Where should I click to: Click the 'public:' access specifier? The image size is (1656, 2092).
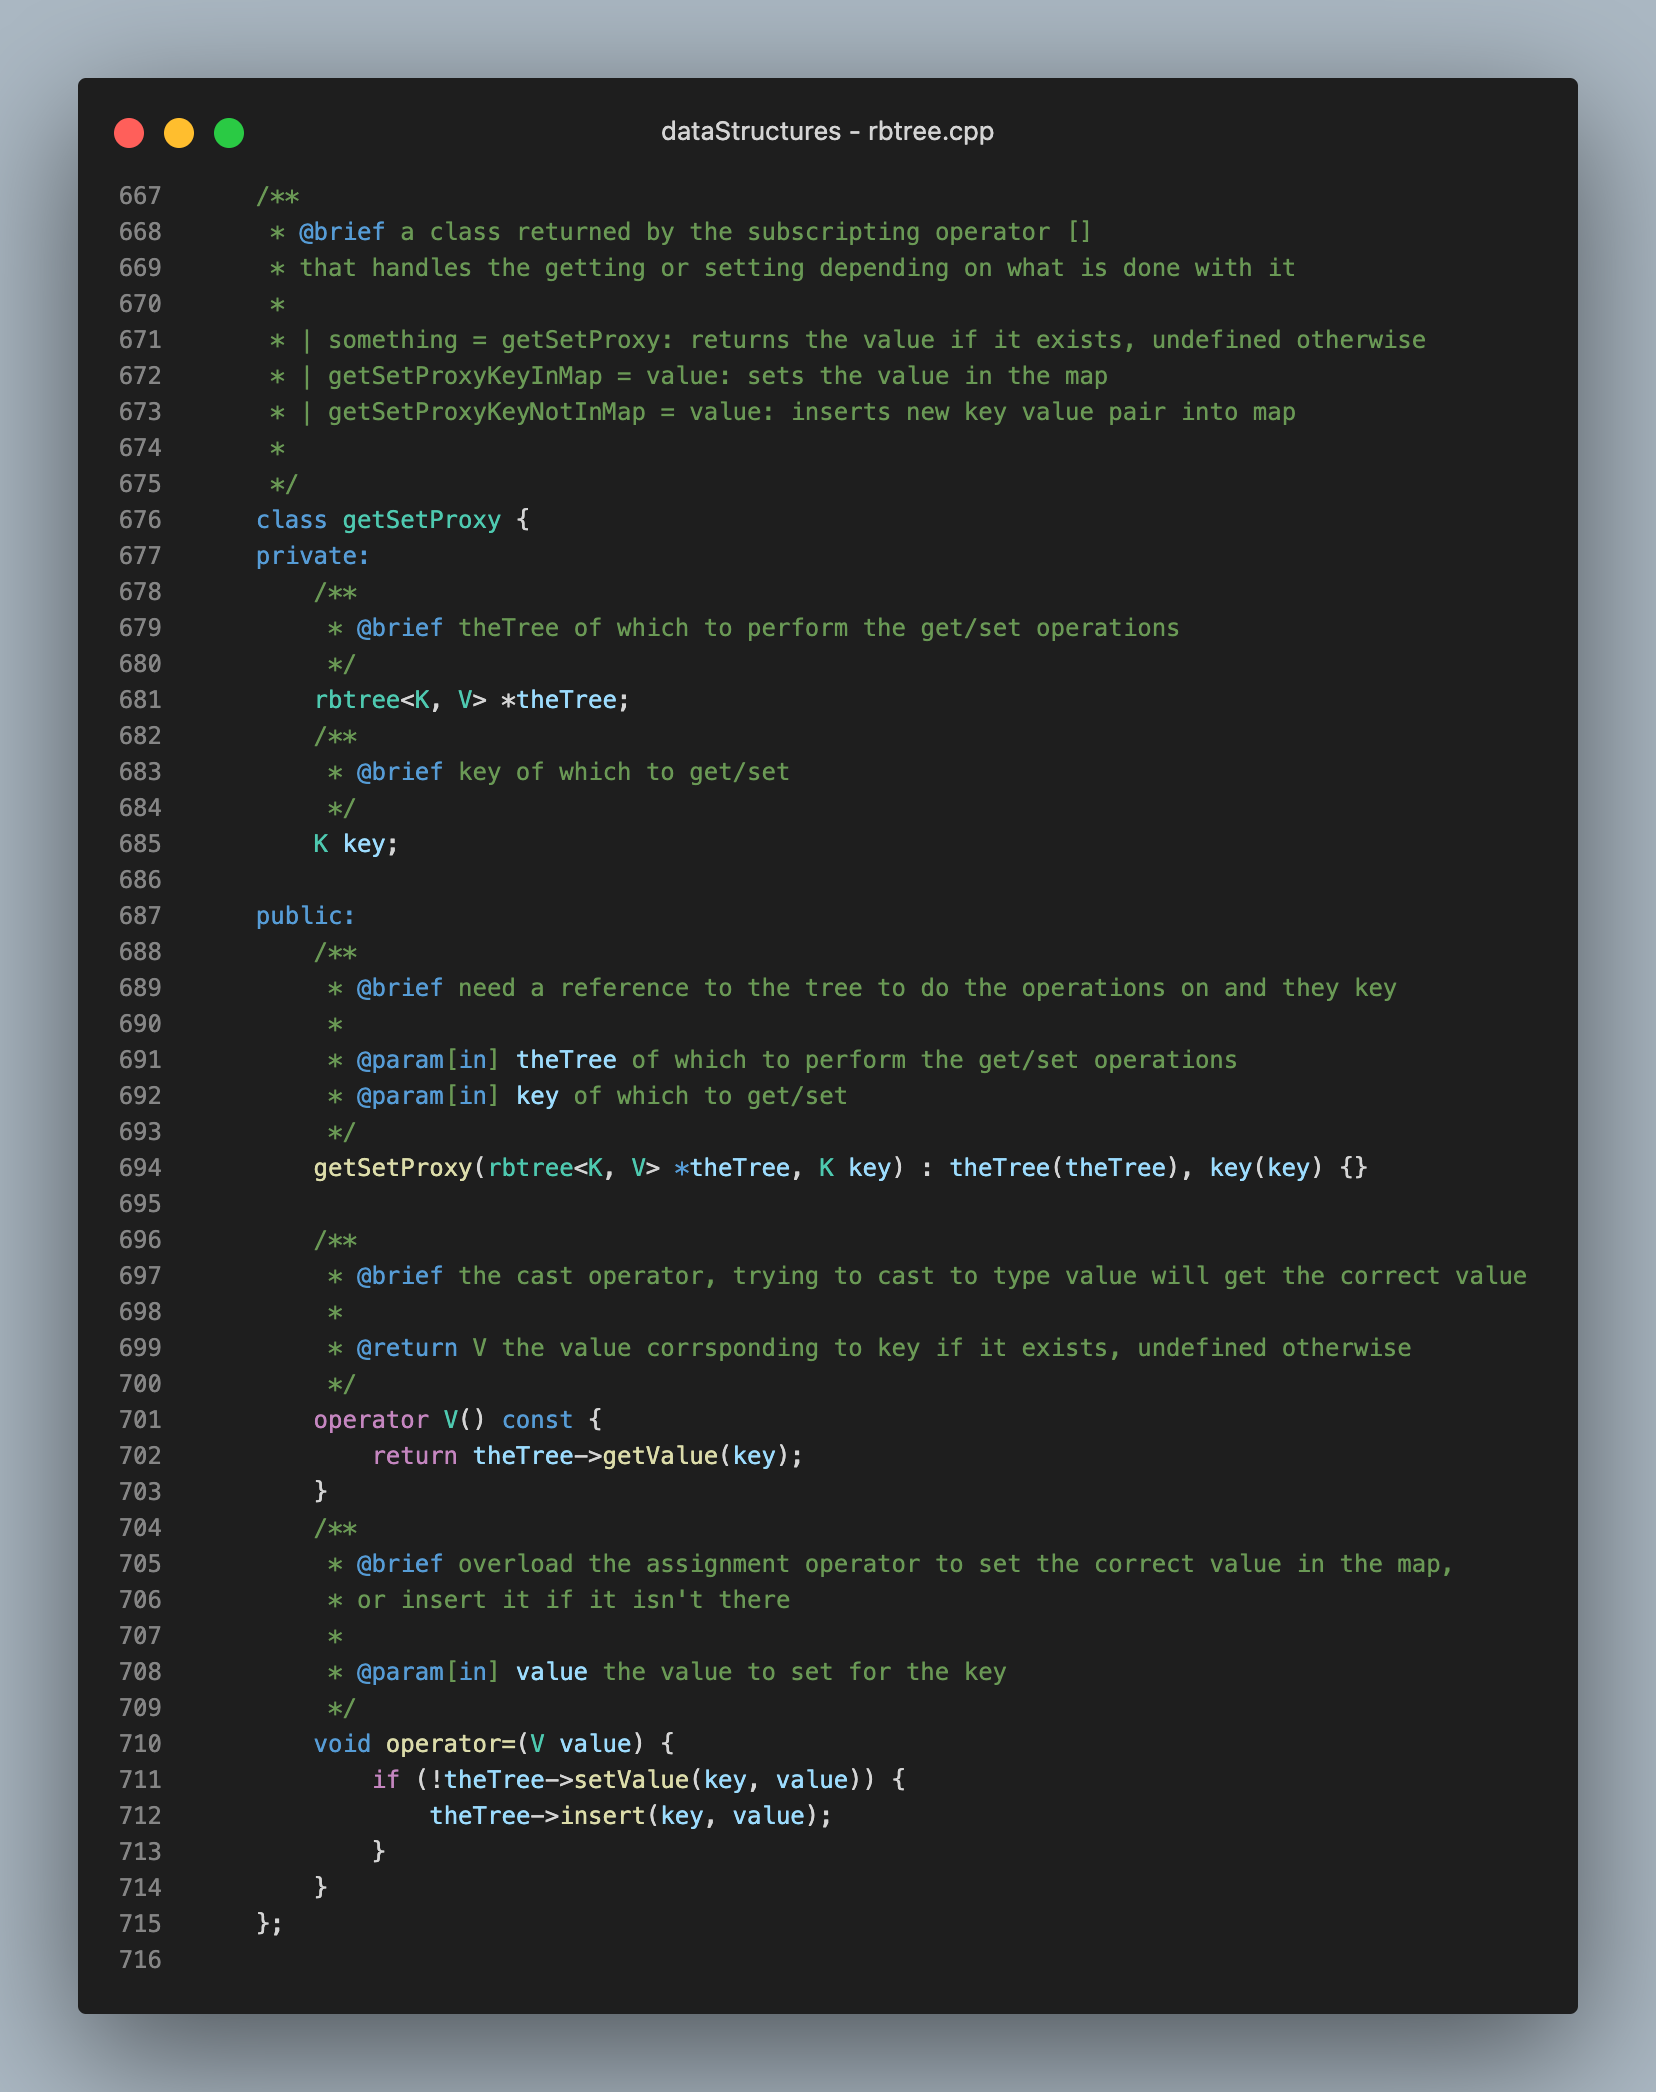[x=303, y=915]
